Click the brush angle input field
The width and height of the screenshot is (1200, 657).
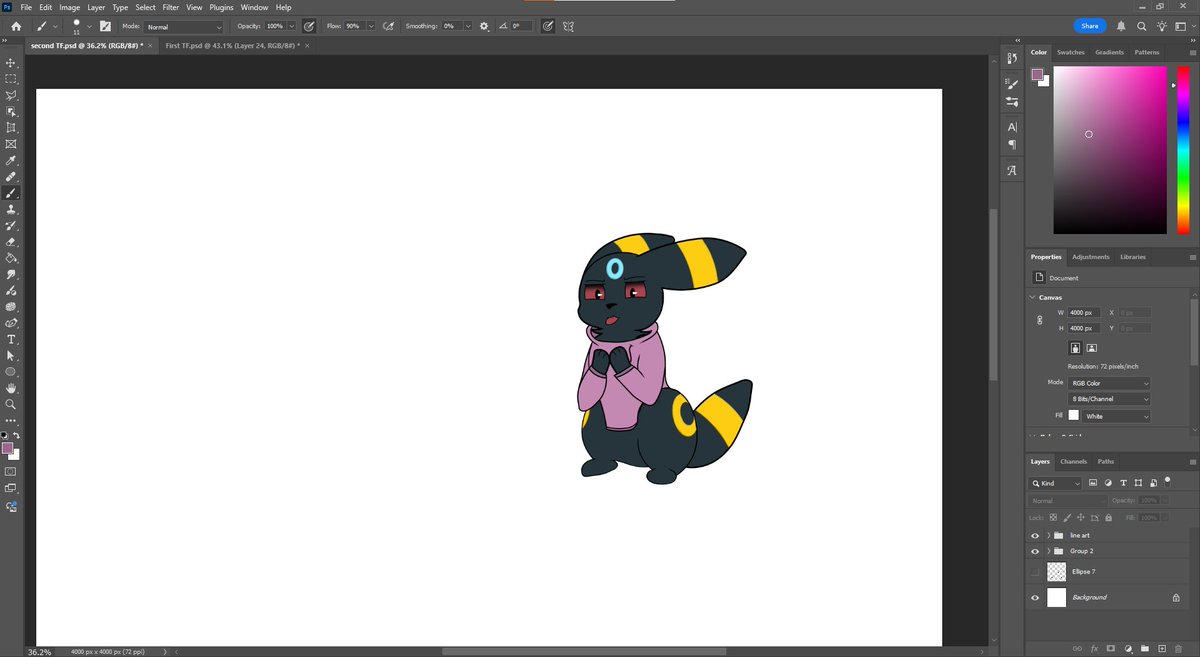point(521,26)
